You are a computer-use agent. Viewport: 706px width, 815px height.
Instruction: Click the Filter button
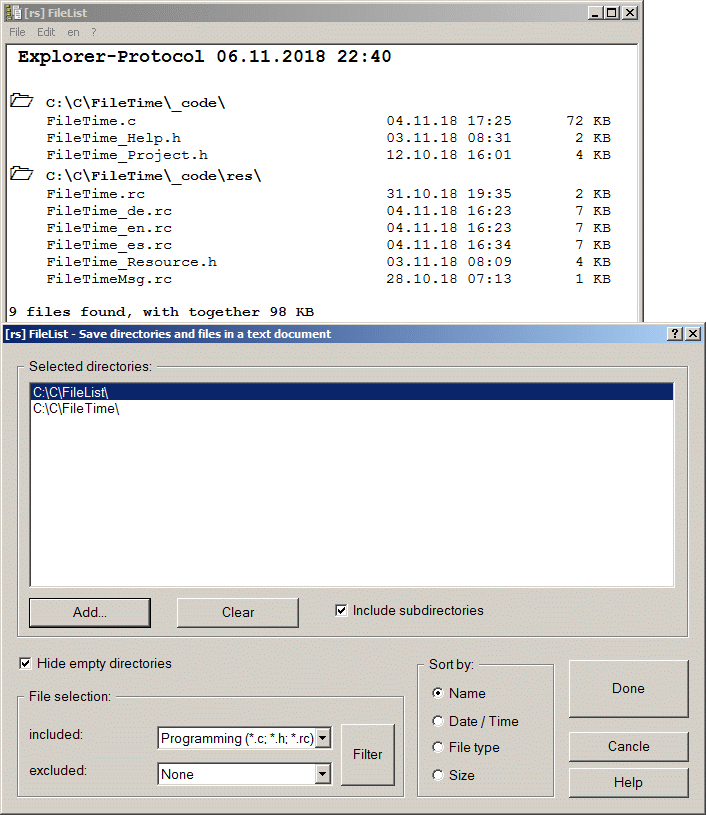(368, 754)
